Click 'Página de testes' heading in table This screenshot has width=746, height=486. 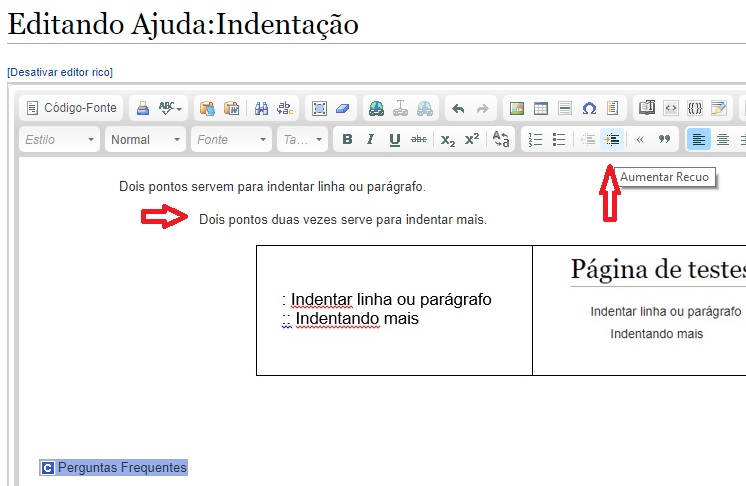point(658,269)
